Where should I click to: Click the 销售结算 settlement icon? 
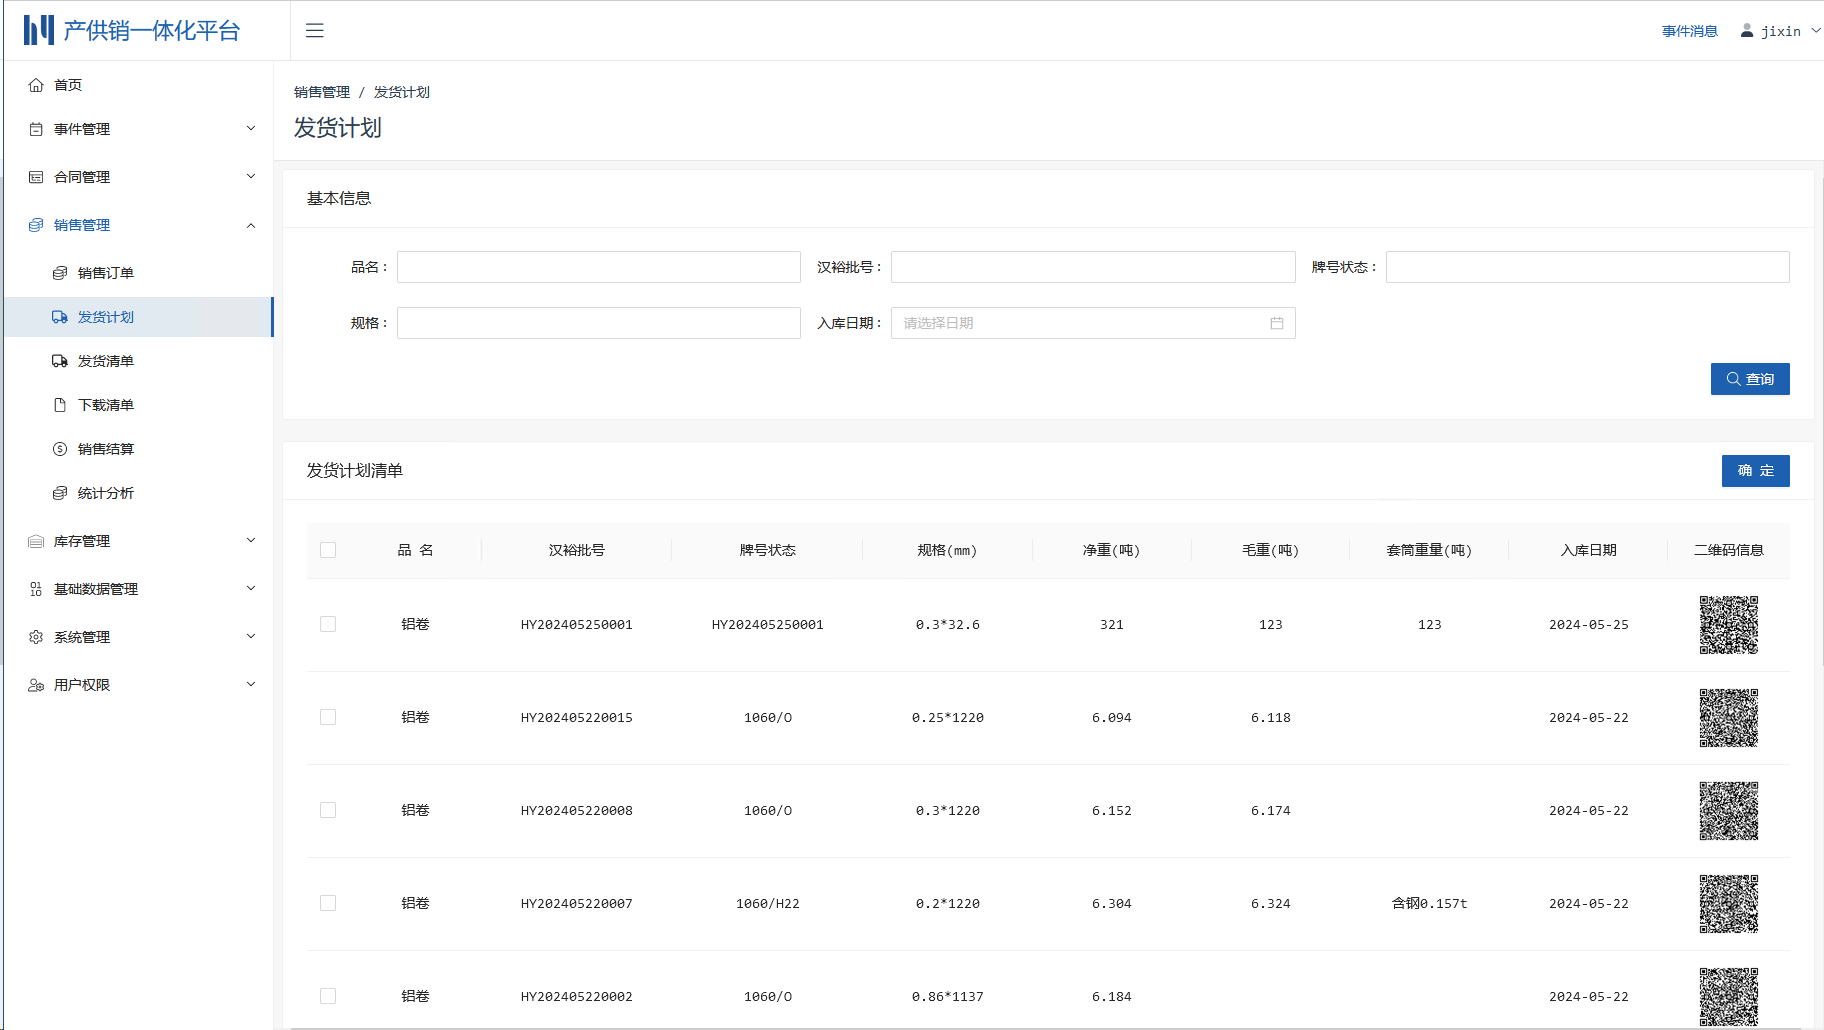point(61,448)
